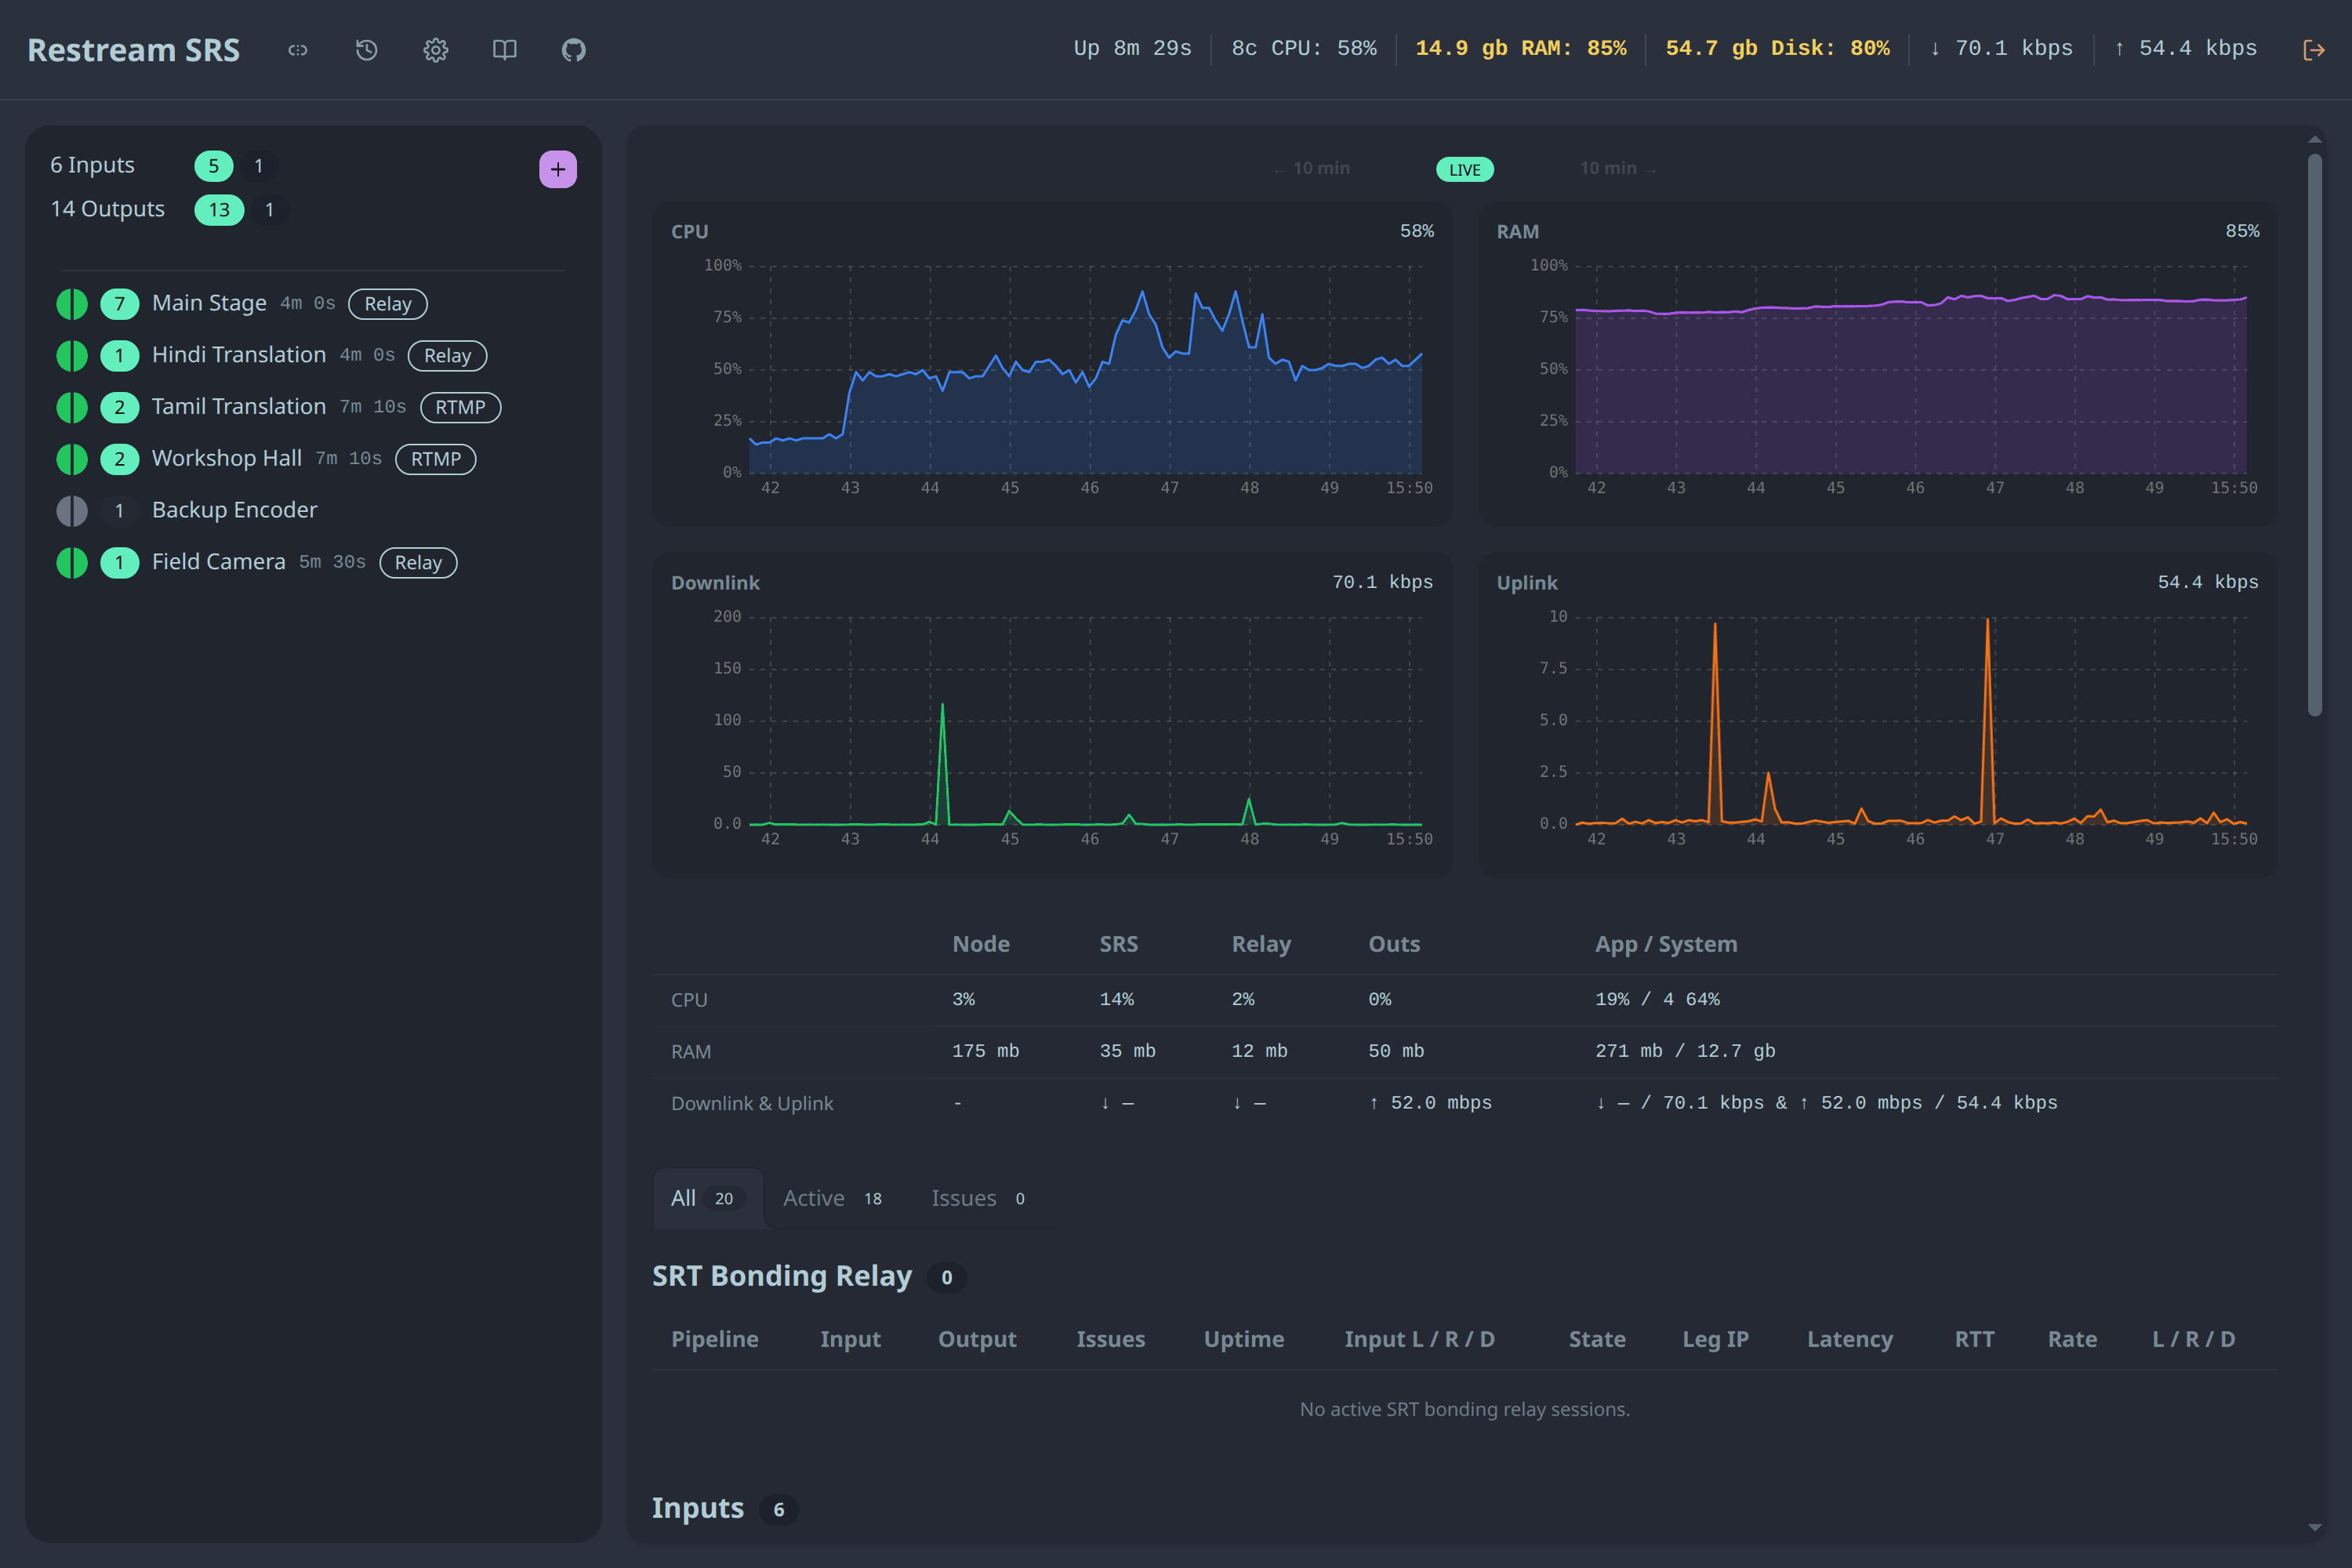Click Backup Encoder outputs count badge

tap(120, 511)
